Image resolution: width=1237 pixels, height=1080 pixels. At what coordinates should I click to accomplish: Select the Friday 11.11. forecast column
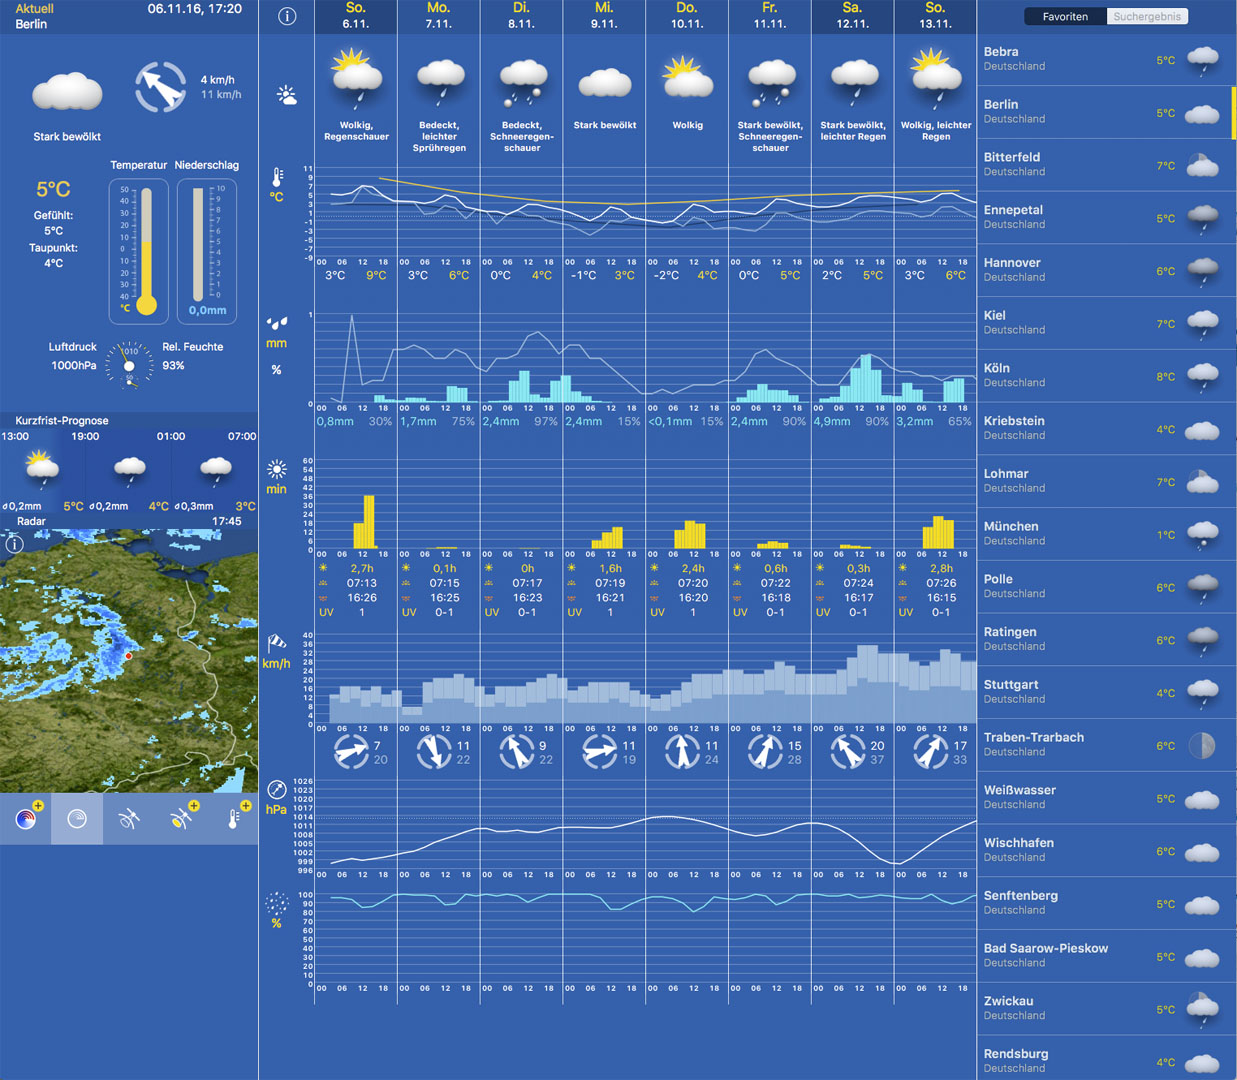tap(769, 15)
